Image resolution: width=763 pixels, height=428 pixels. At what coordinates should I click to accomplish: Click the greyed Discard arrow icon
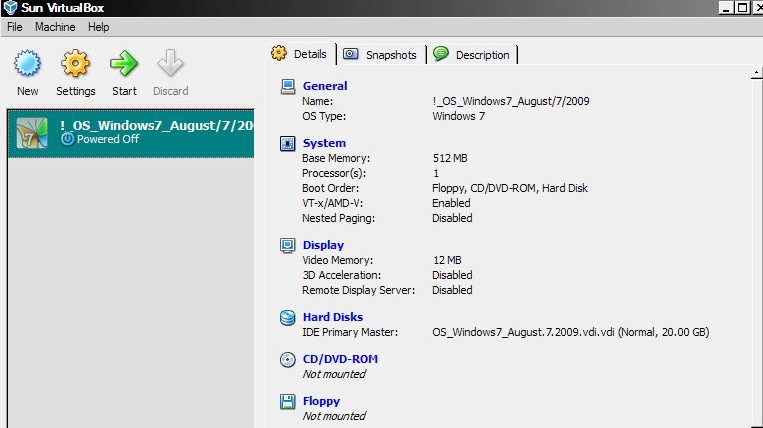pyautogui.click(x=170, y=63)
